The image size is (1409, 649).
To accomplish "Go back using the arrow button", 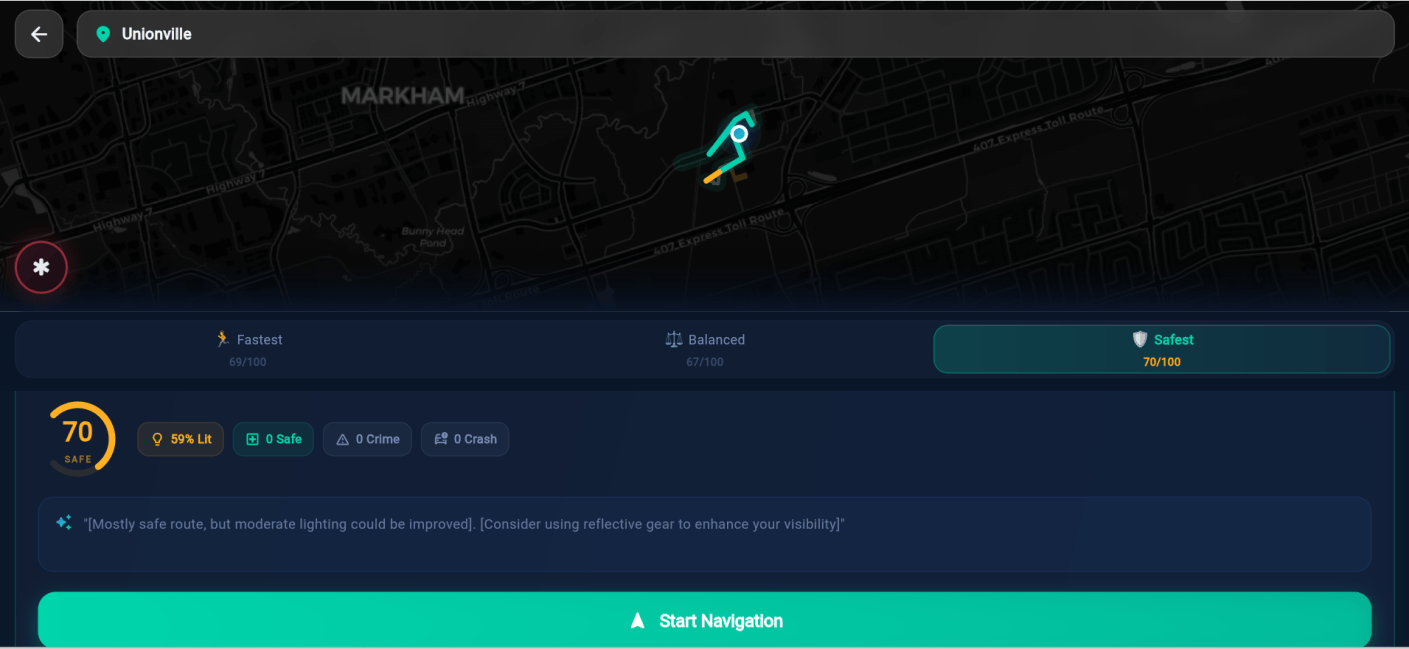I will [39, 34].
